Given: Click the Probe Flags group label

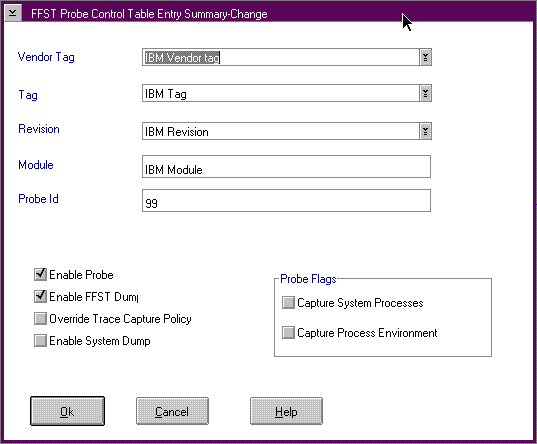Looking at the screenshot, I should pos(308,279).
